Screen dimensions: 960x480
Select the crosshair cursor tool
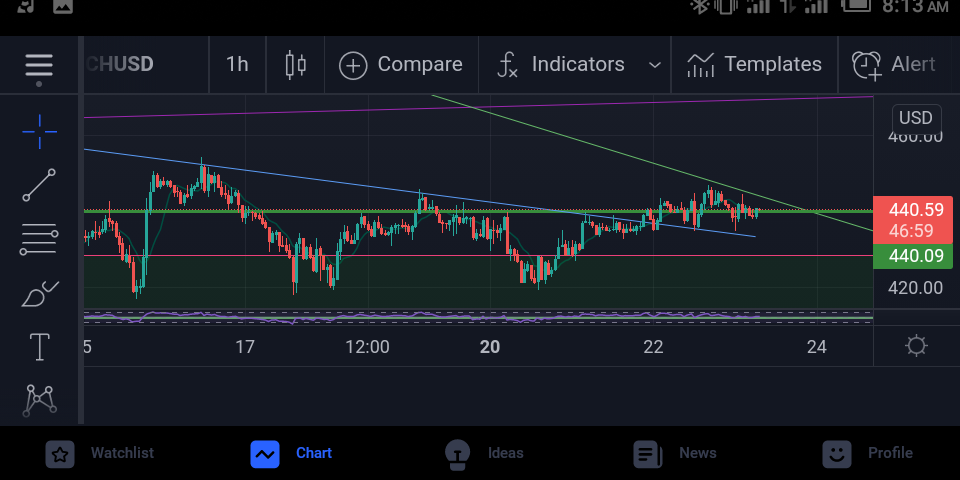39,131
